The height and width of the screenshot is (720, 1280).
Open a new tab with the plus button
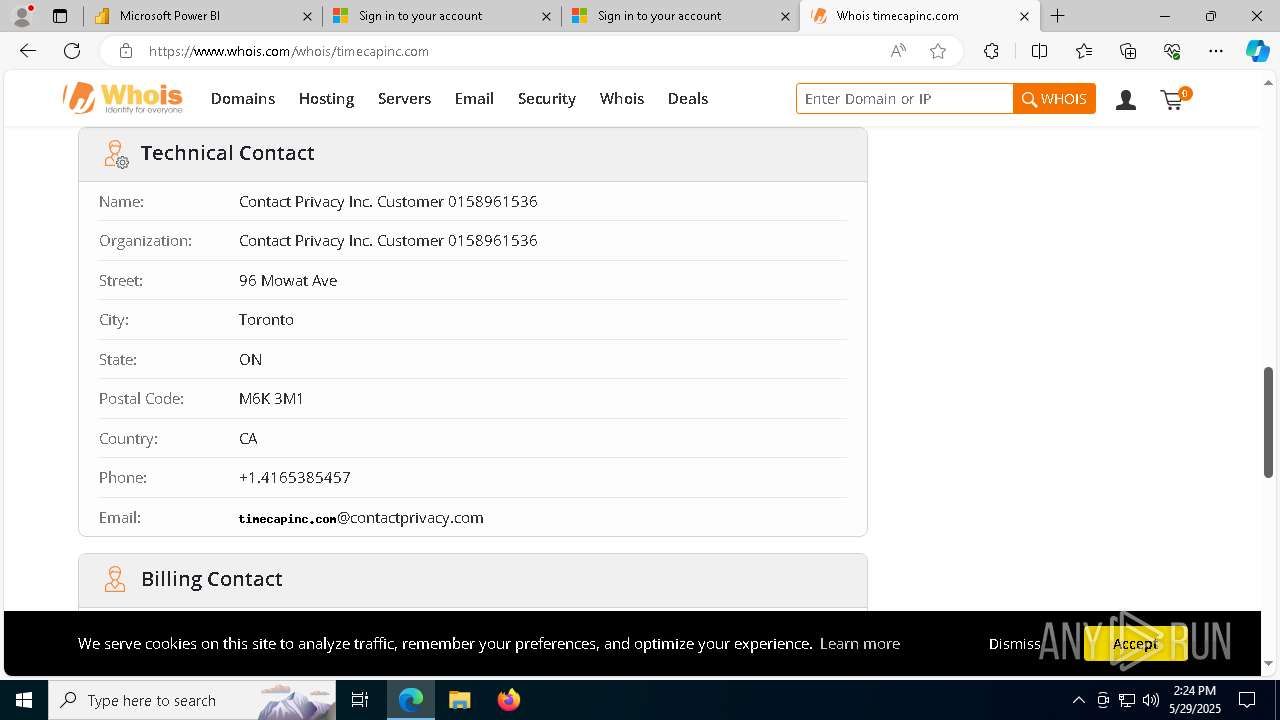[1057, 16]
